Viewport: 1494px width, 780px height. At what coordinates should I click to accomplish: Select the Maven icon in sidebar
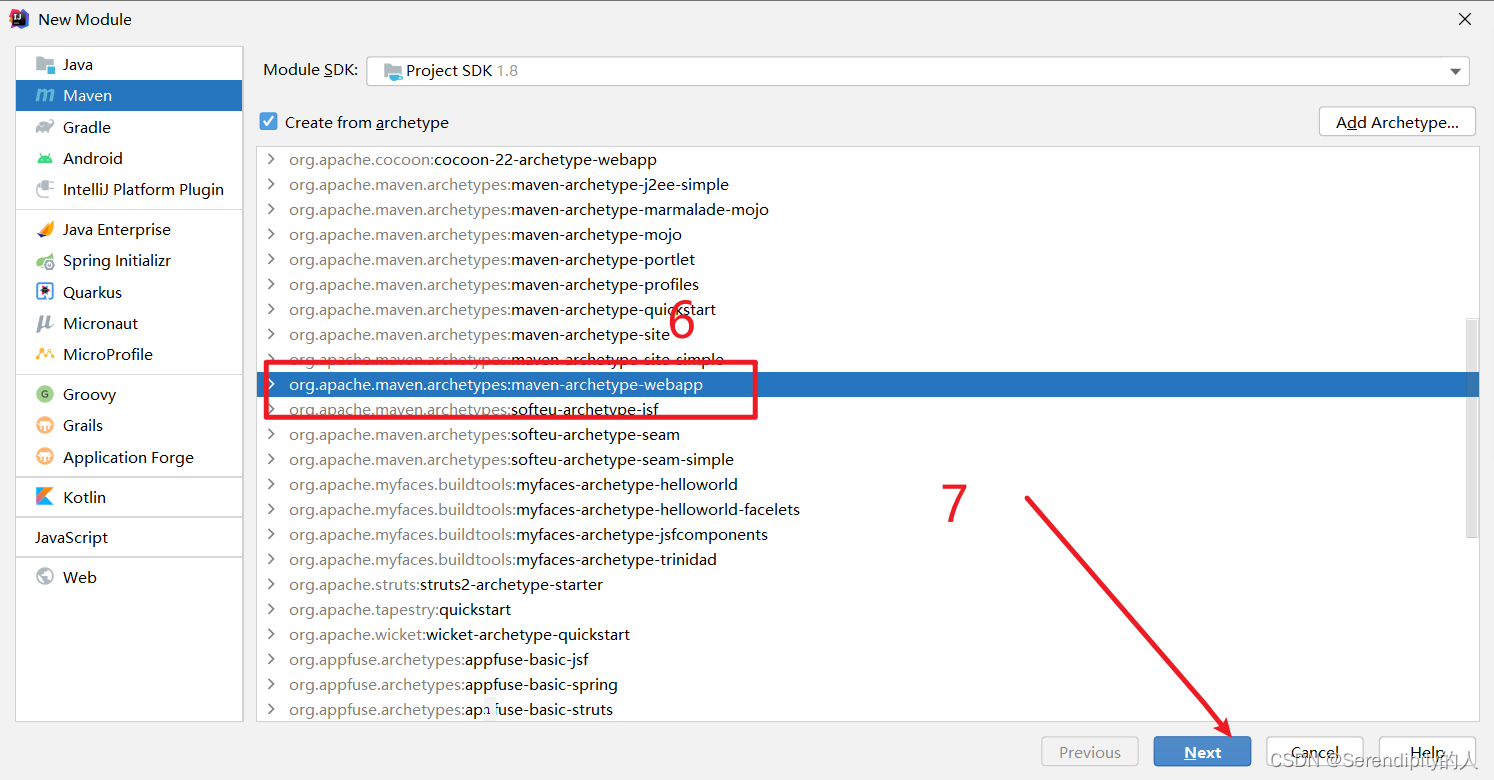[x=45, y=95]
